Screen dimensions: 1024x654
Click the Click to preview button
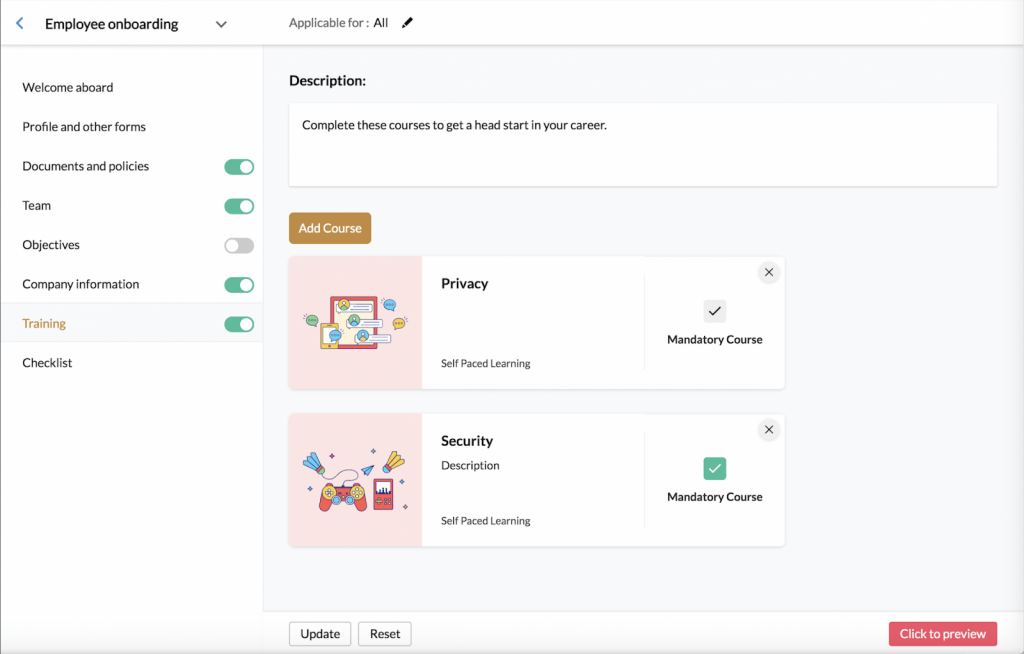point(942,634)
